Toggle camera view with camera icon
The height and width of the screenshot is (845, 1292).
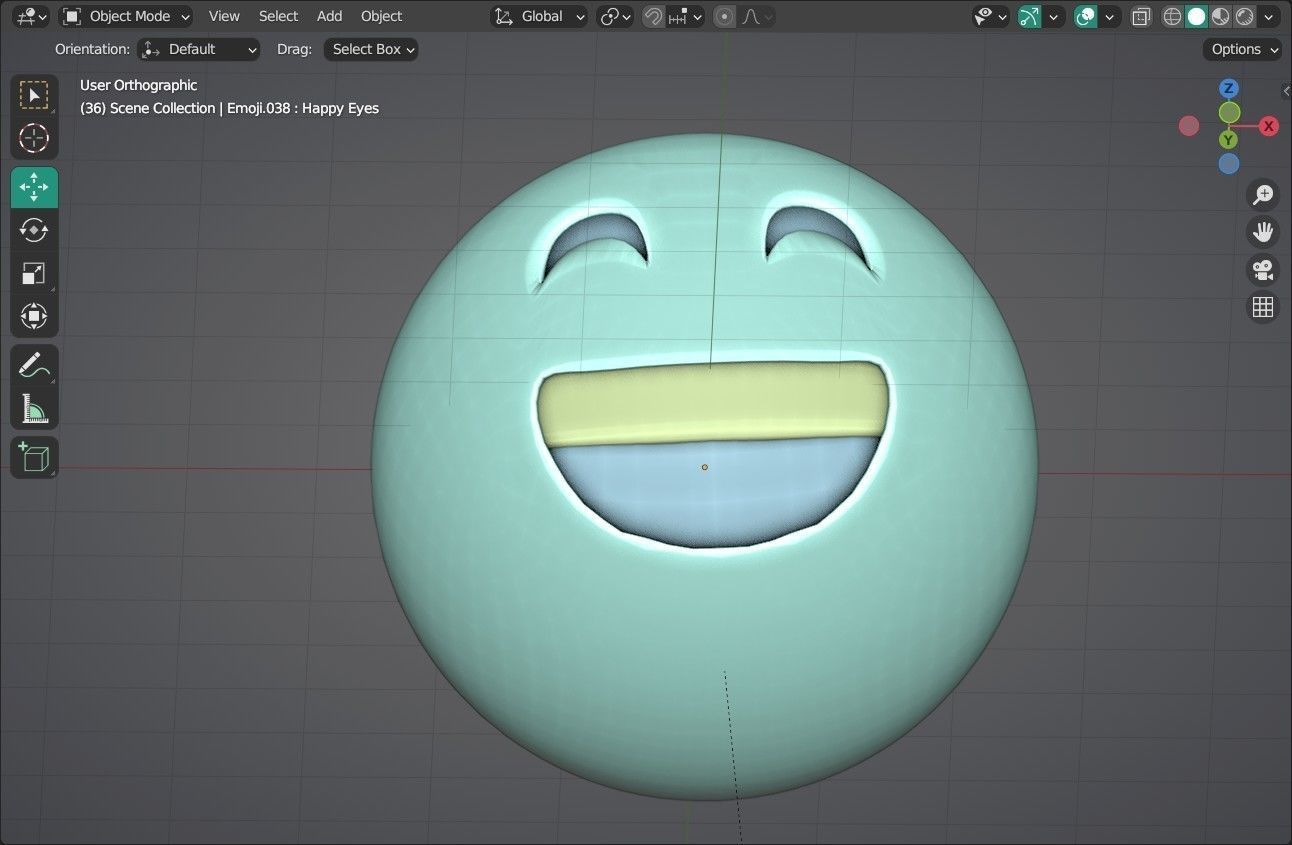(x=1263, y=270)
